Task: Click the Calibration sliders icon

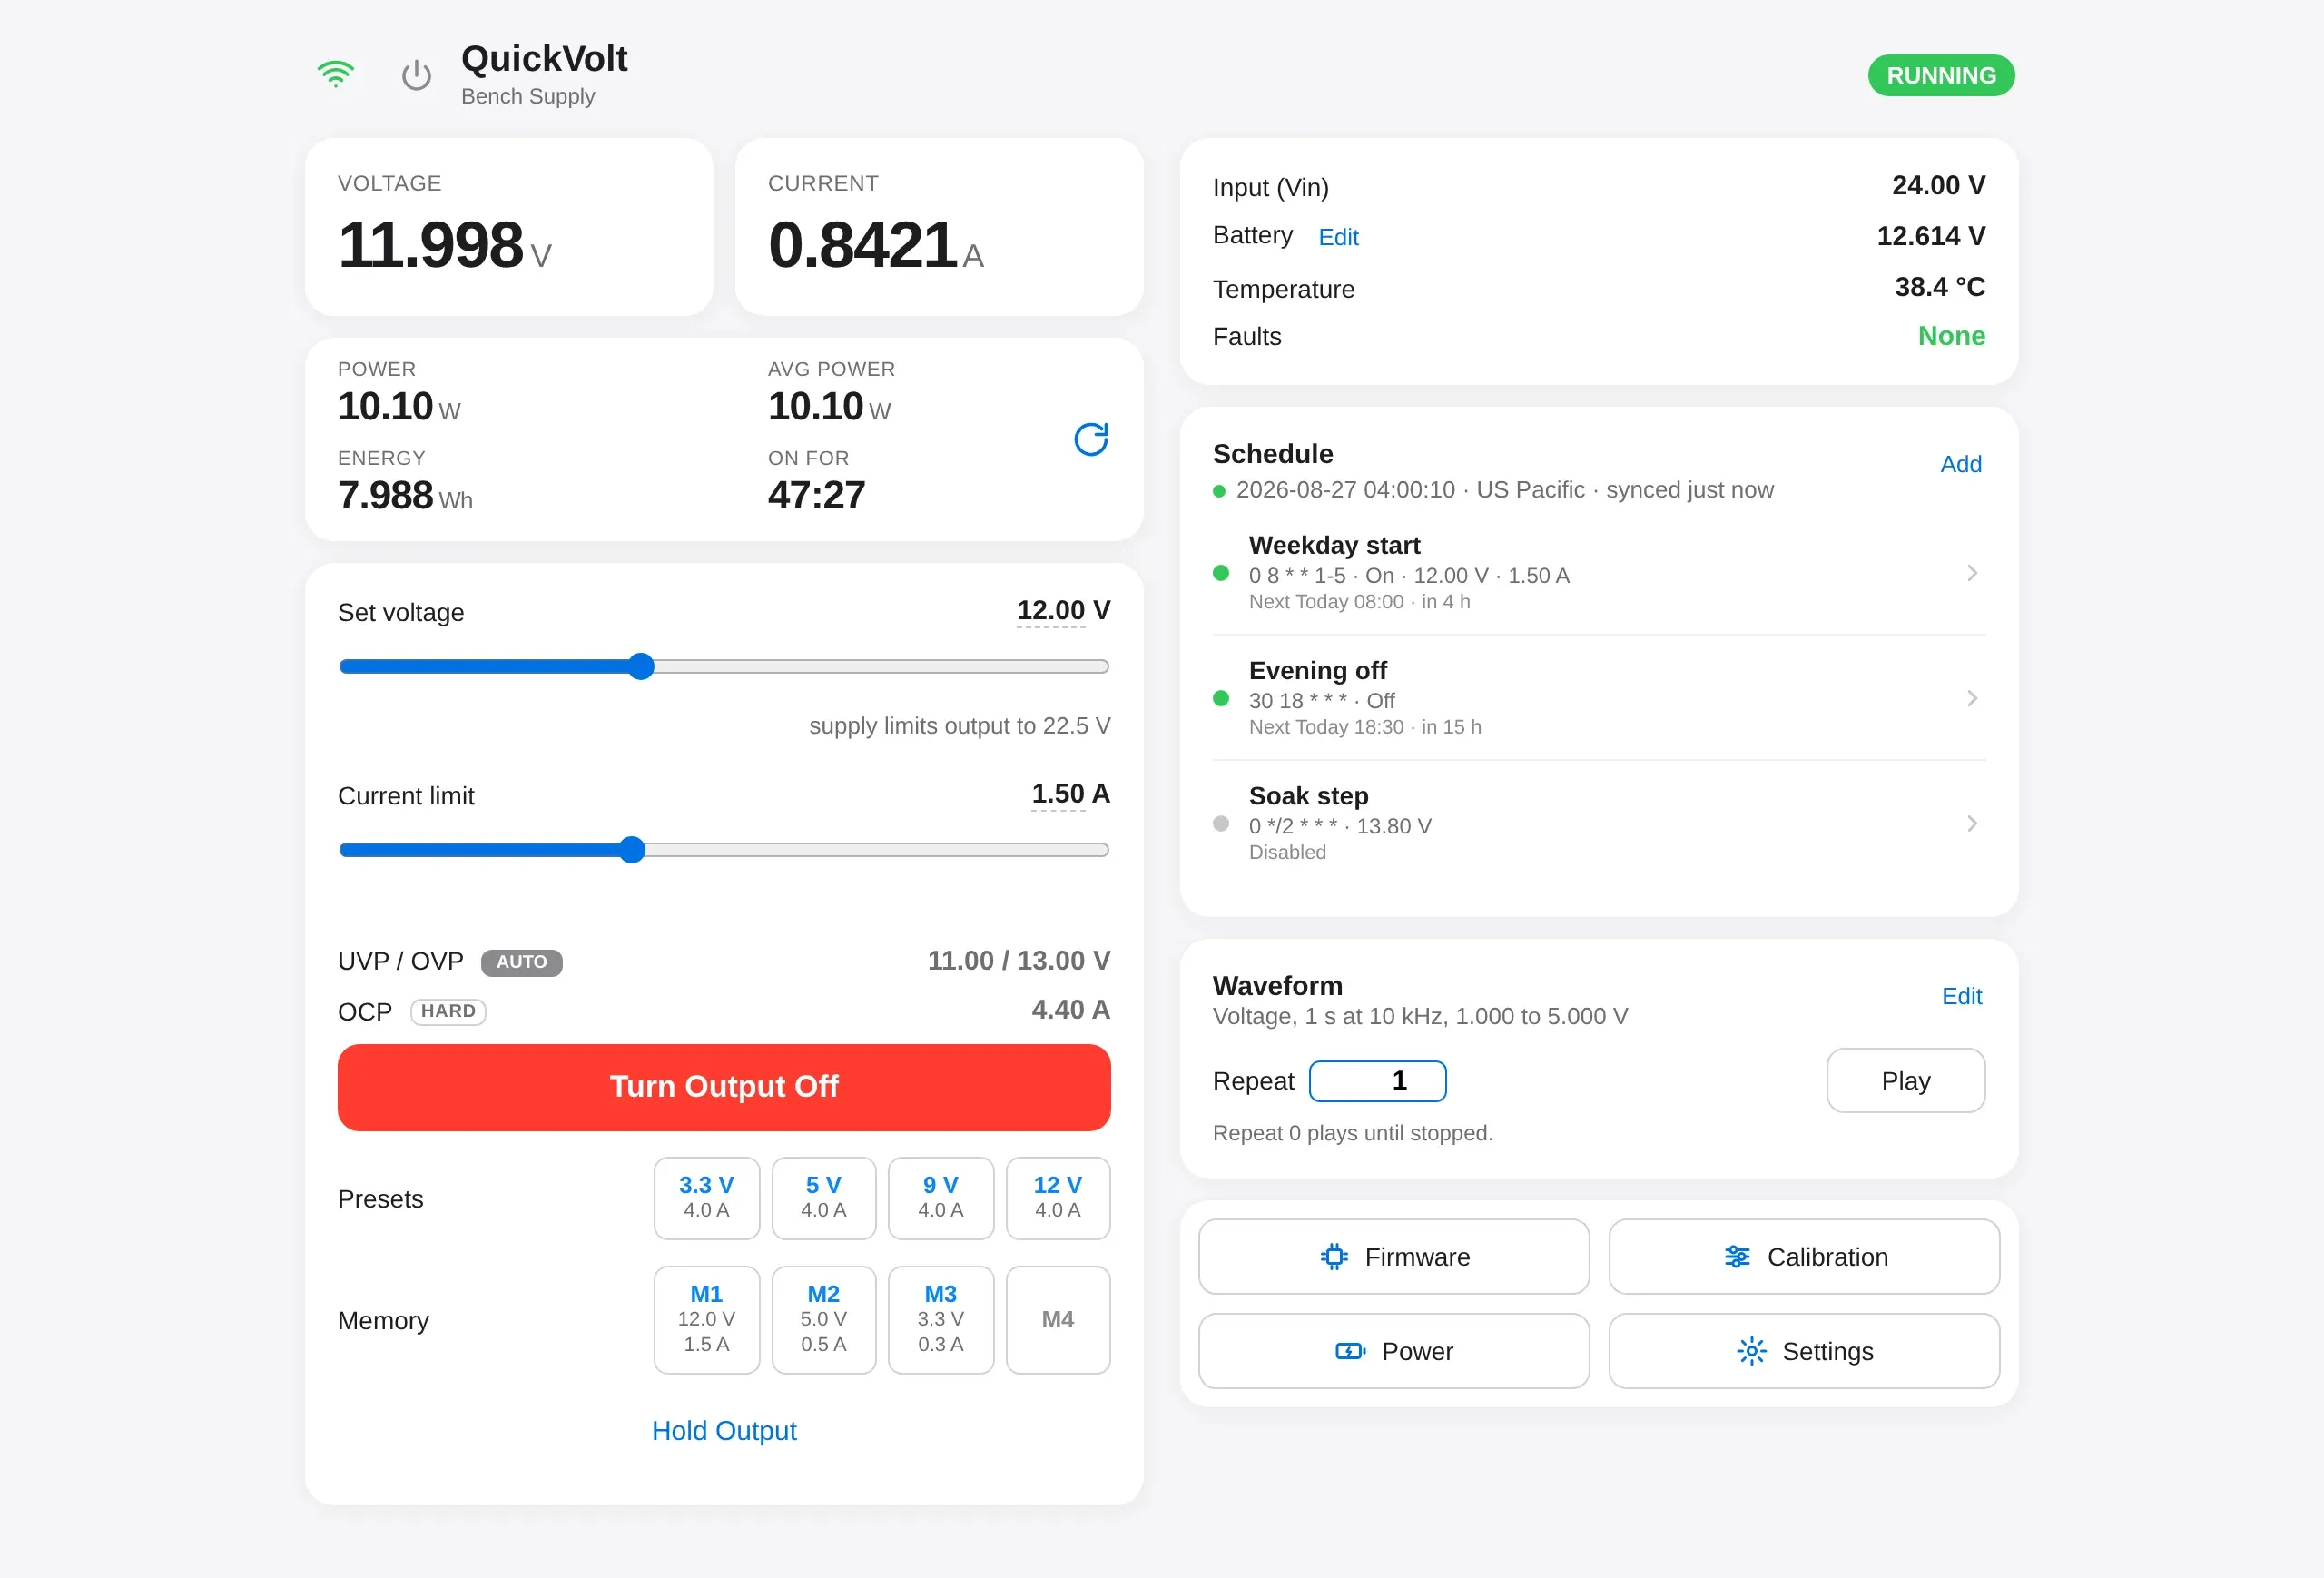Action: [x=1737, y=1257]
